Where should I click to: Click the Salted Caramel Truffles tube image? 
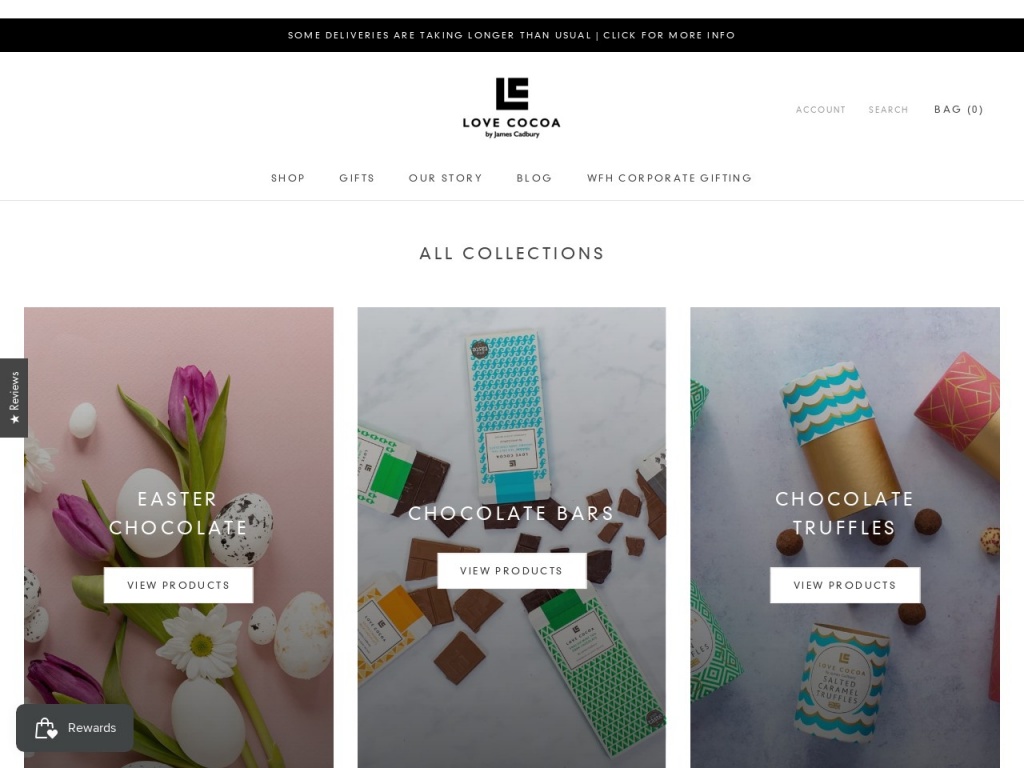[841, 684]
